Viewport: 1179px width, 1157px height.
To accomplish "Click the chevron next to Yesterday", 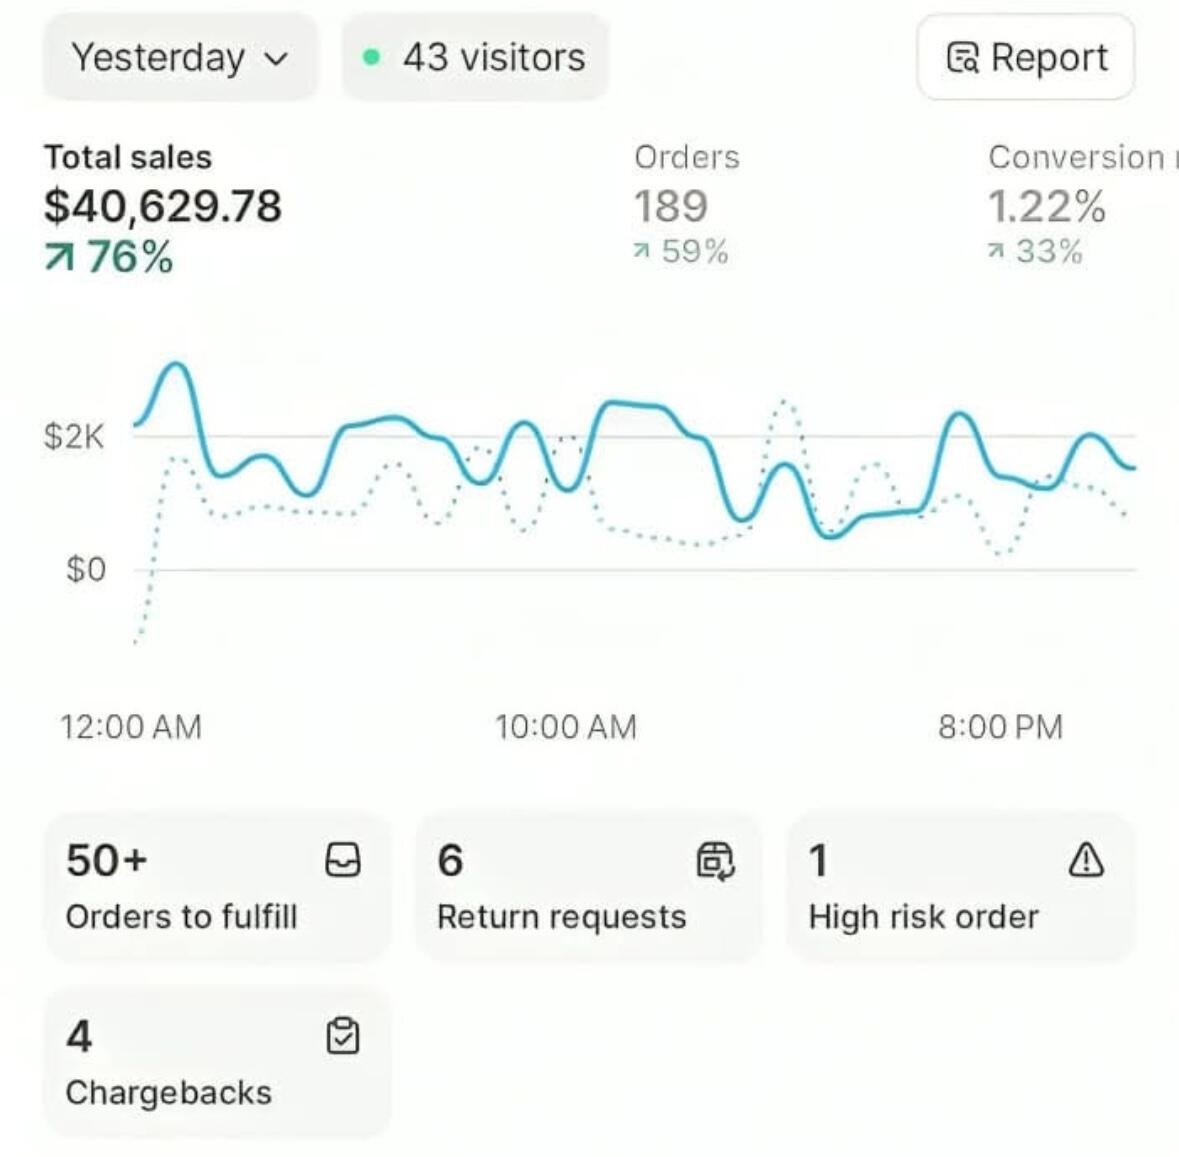I will [x=277, y=59].
